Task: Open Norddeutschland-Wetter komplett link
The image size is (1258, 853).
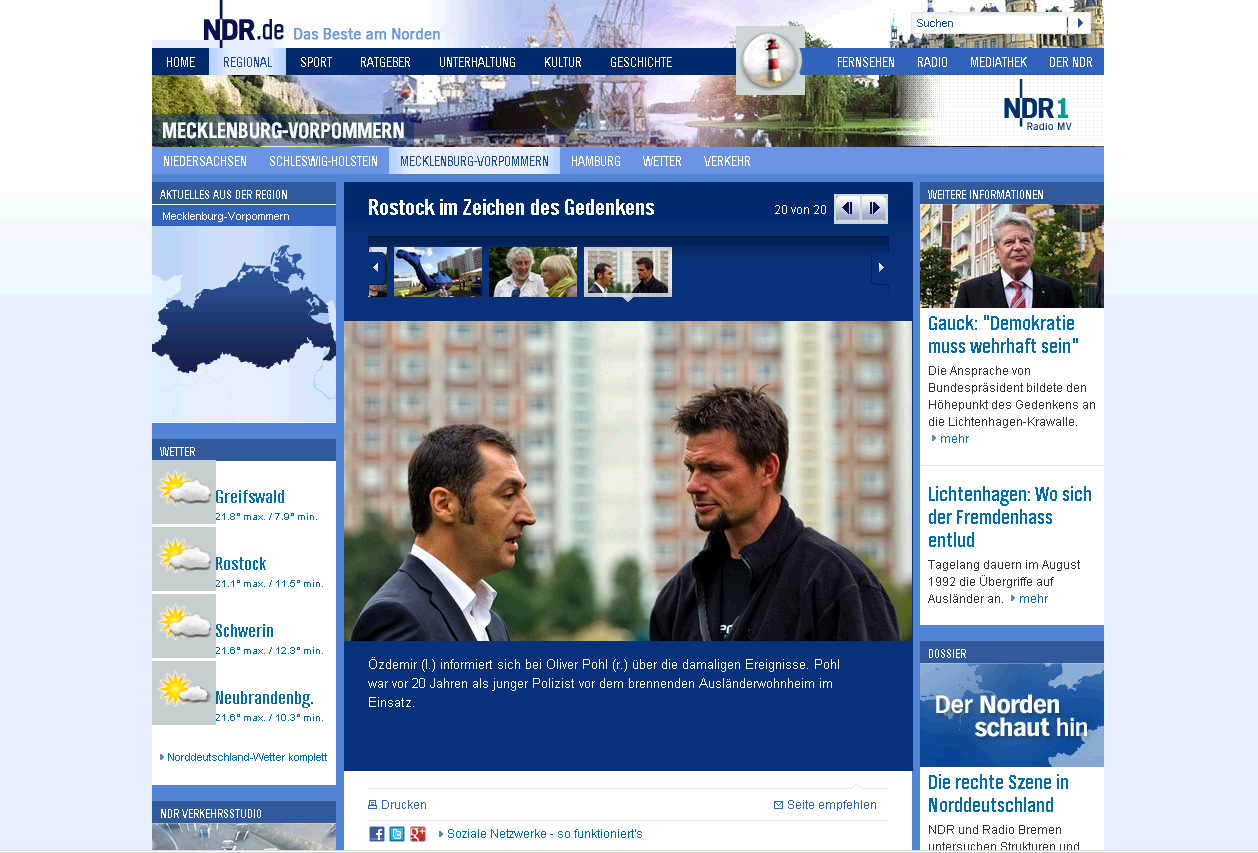Action: coord(246,757)
